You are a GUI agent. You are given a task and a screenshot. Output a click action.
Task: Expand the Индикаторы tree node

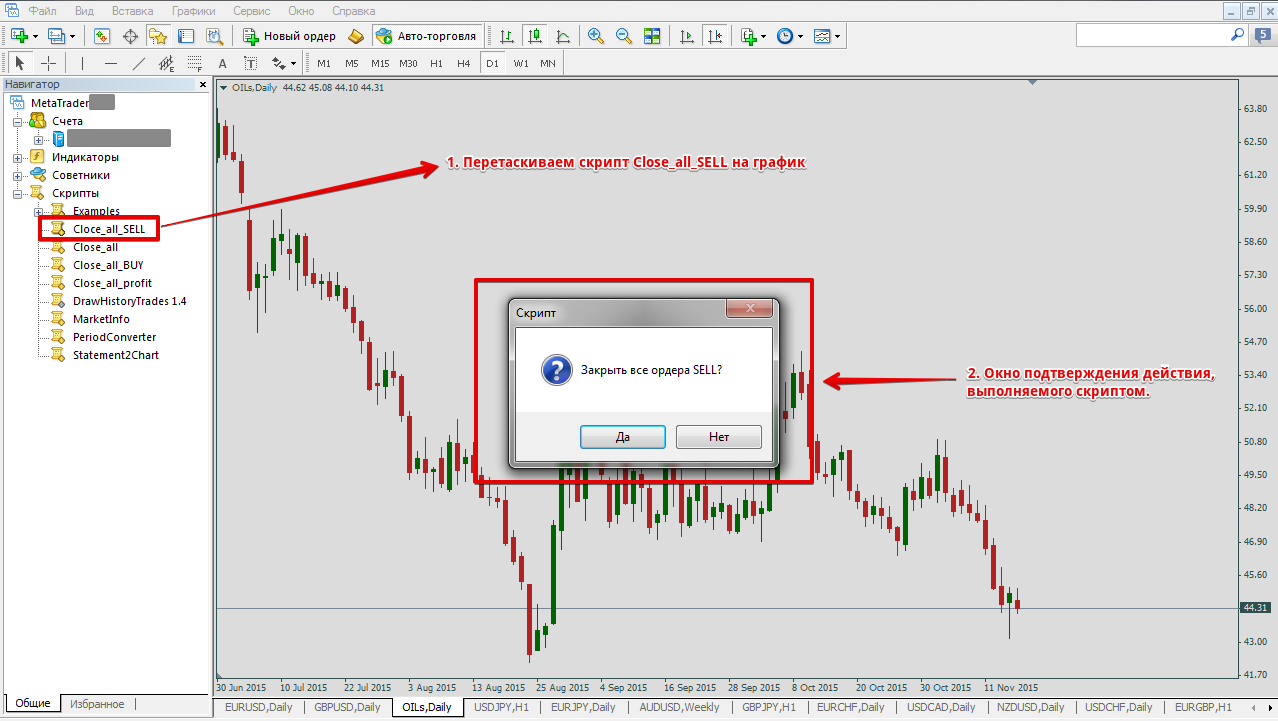[x=18, y=157]
